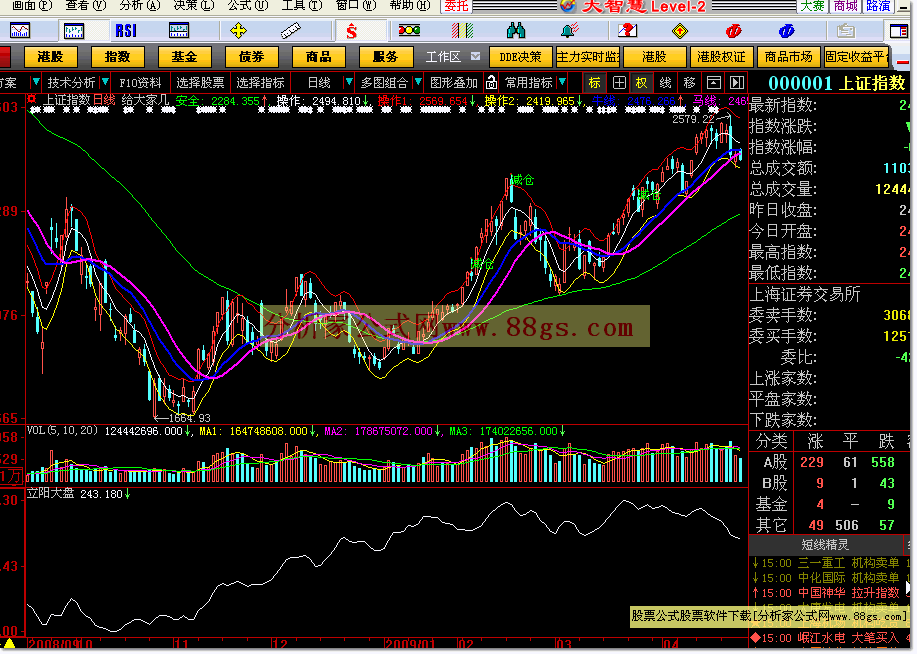The image size is (917, 654).
Task: Expand the 多图组合 dropdown arrow
Action: tap(418, 82)
